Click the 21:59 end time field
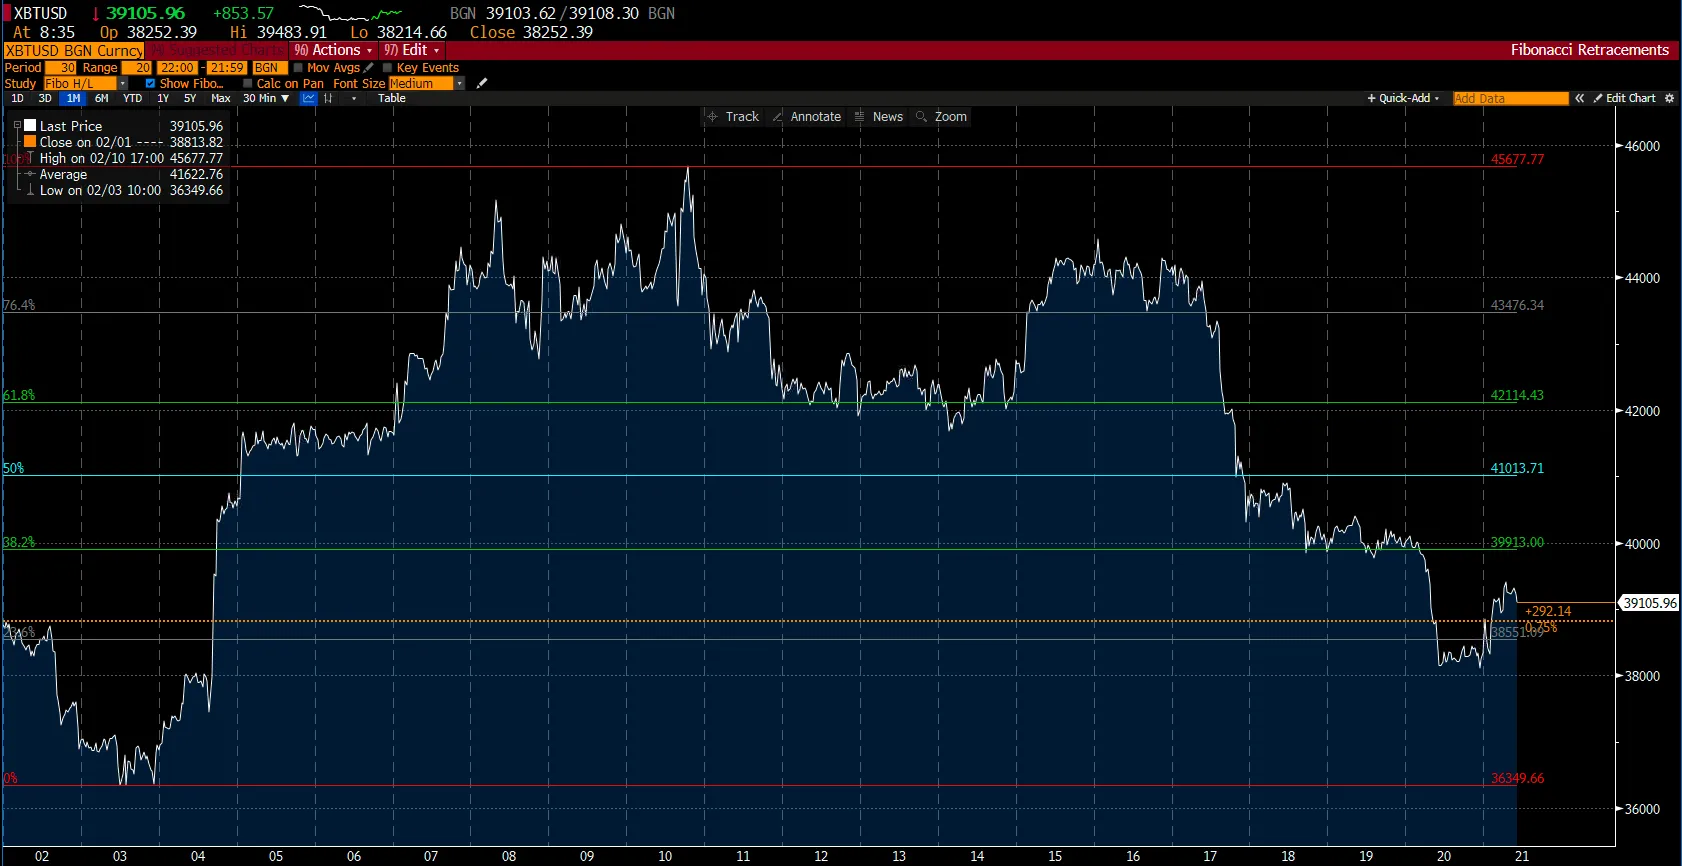The height and width of the screenshot is (866, 1682). coord(227,68)
